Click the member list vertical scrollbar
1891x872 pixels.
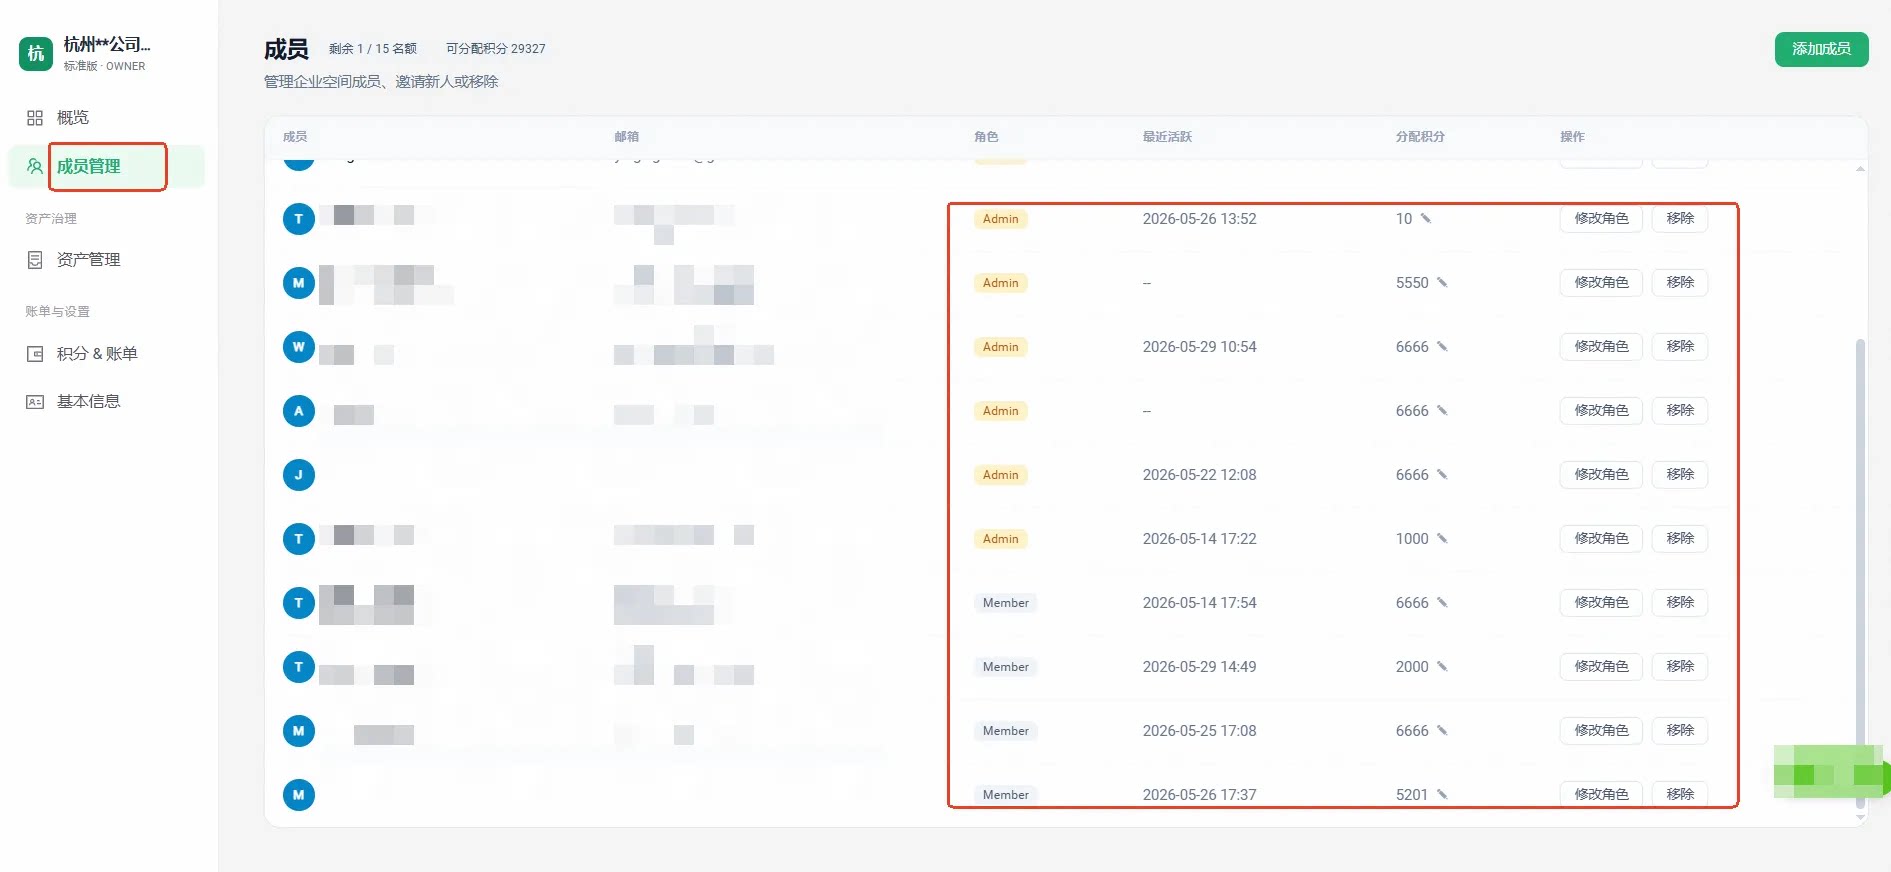tap(1860, 574)
